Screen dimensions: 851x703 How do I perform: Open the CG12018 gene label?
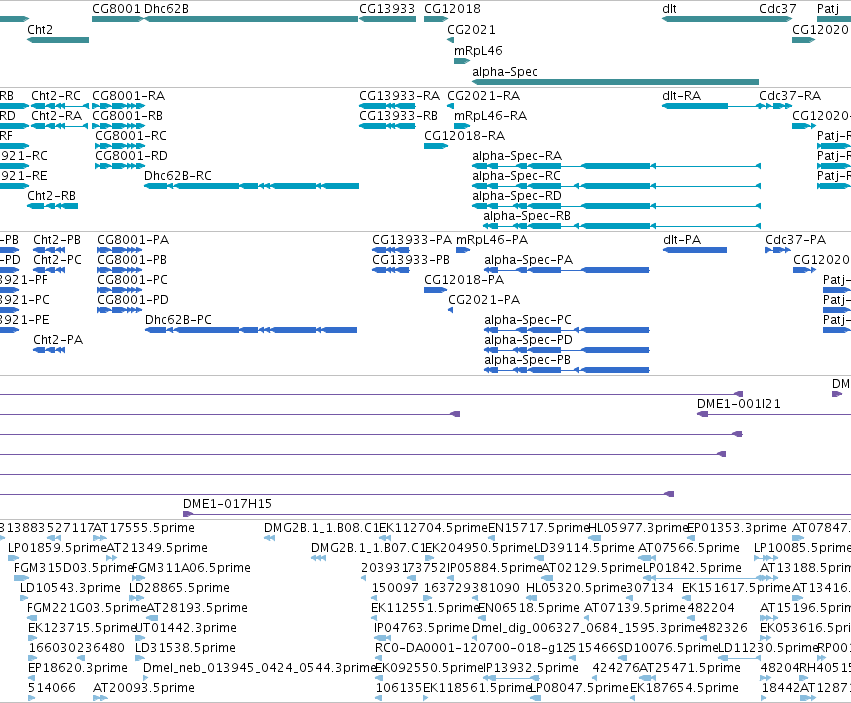coord(452,9)
